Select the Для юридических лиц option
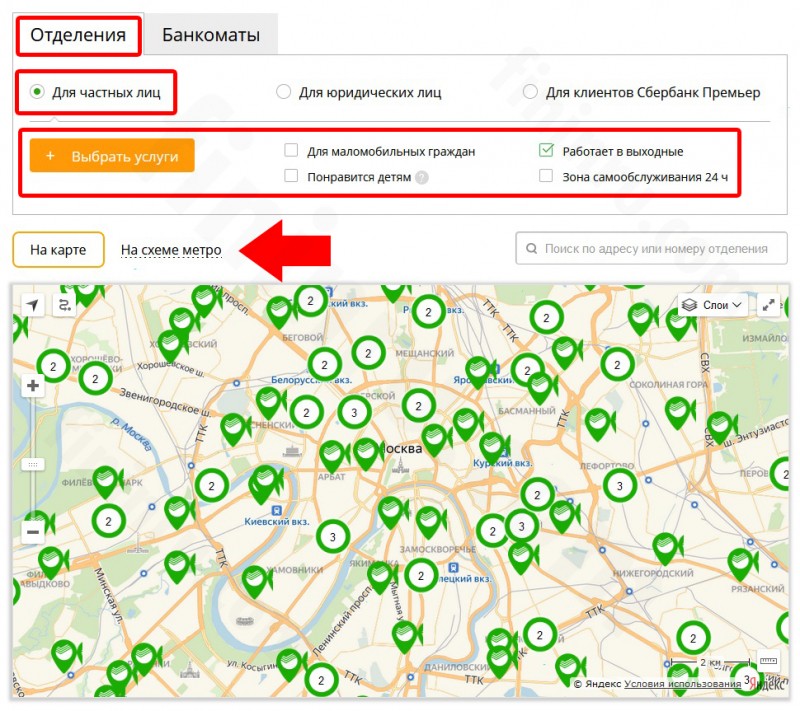Image resolution: width=800 pixels, height=711 pixels. tap(283, 92)
